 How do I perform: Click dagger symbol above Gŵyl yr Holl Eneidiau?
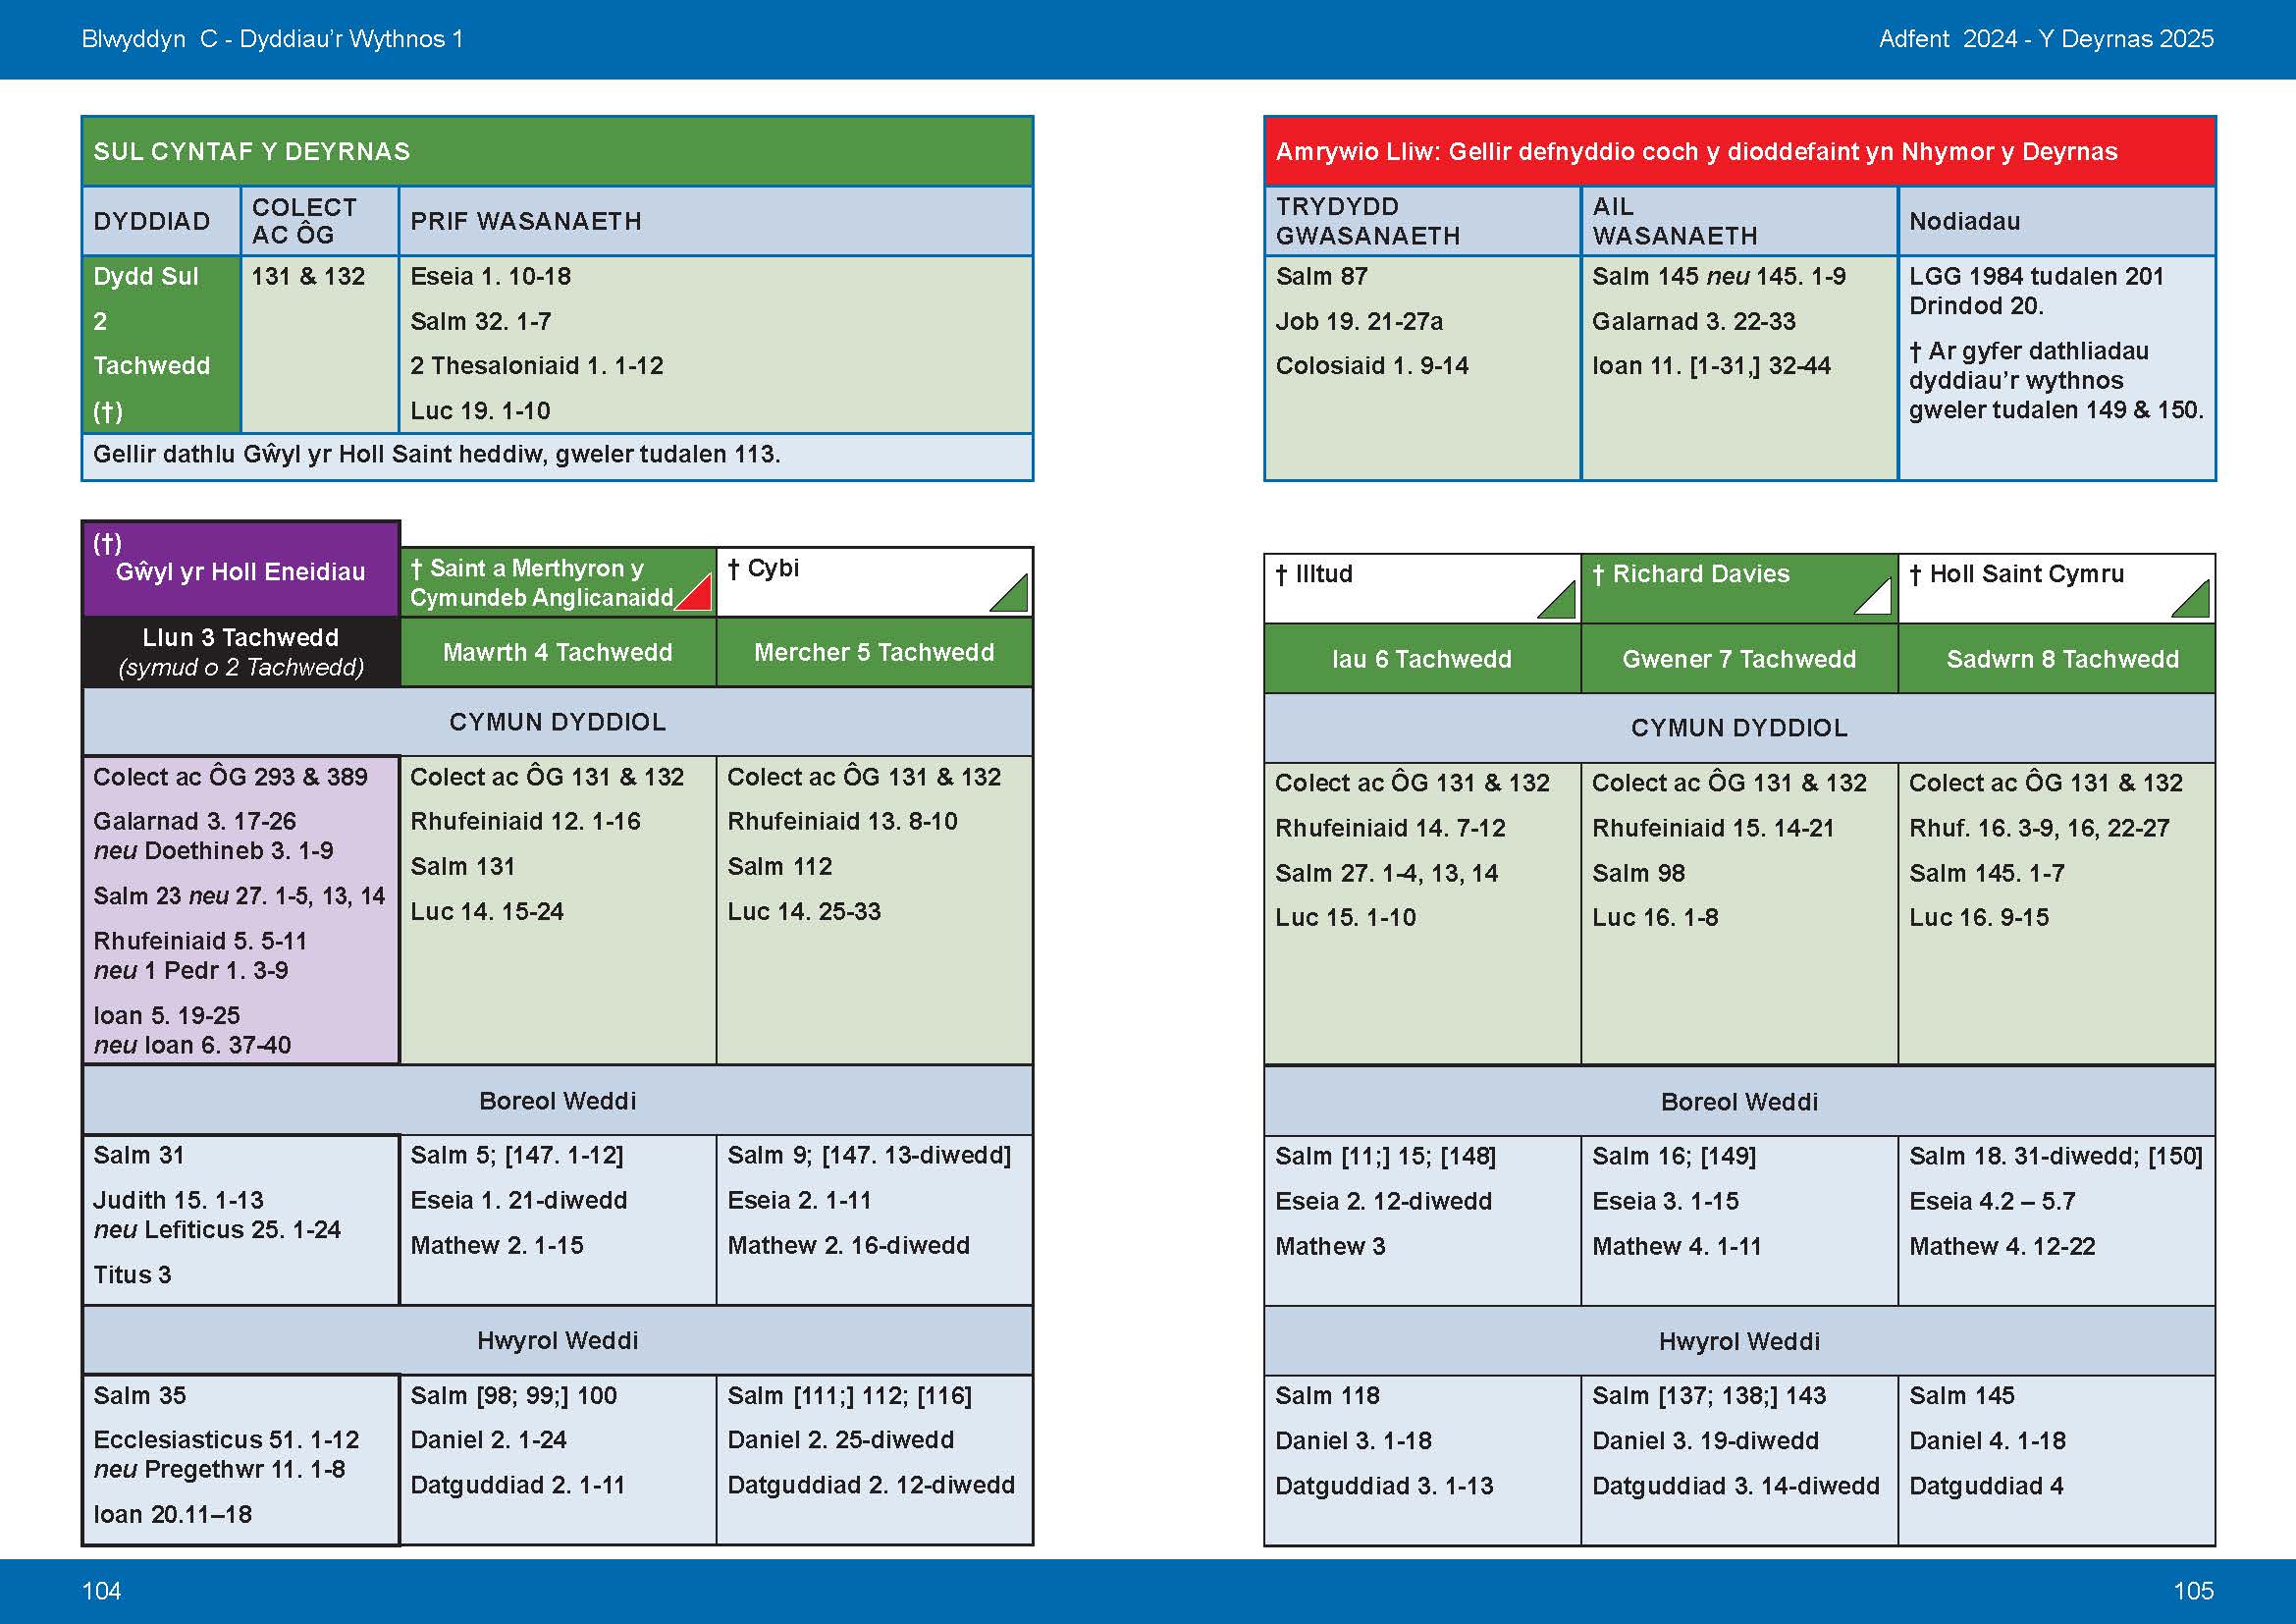pos(107,543)
